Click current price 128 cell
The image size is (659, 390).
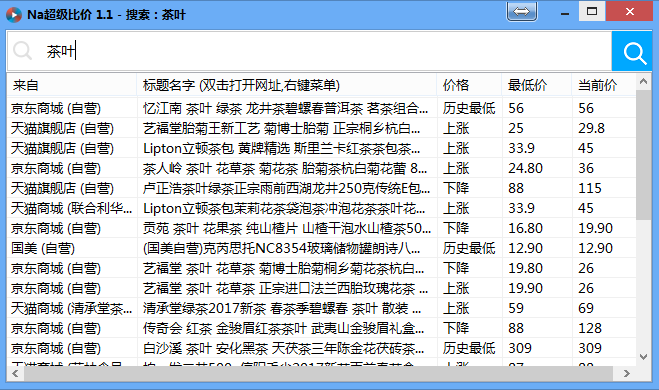click(x=590, y=328)
